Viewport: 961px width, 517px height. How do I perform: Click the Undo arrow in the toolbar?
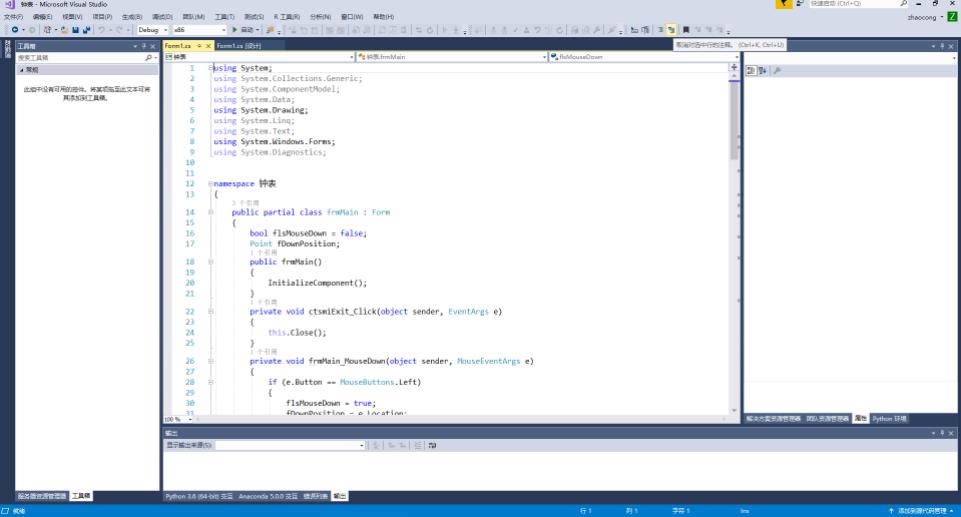click(x=102, y=30)
